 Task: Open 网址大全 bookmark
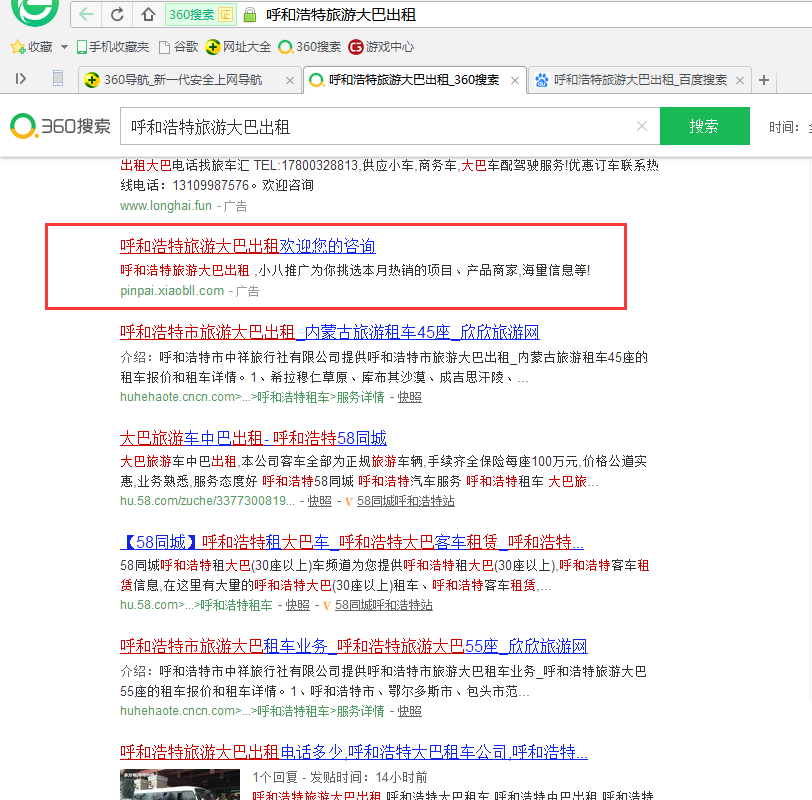pyautogui.click(x=238, y=47)
